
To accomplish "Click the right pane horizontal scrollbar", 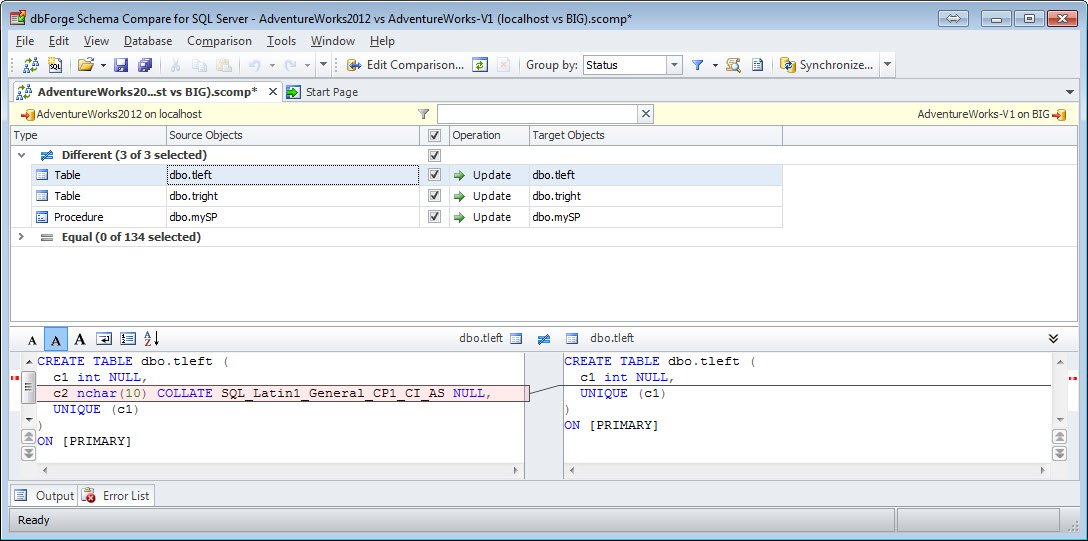I will tap(807, 470).
